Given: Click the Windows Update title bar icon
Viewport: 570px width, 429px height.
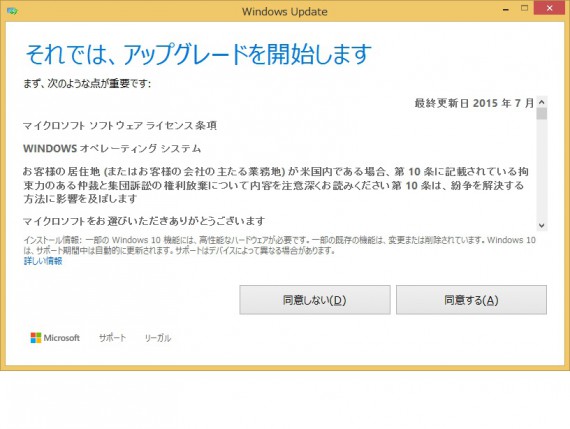Looking at the screenshot, I should [x=12, y=11].
